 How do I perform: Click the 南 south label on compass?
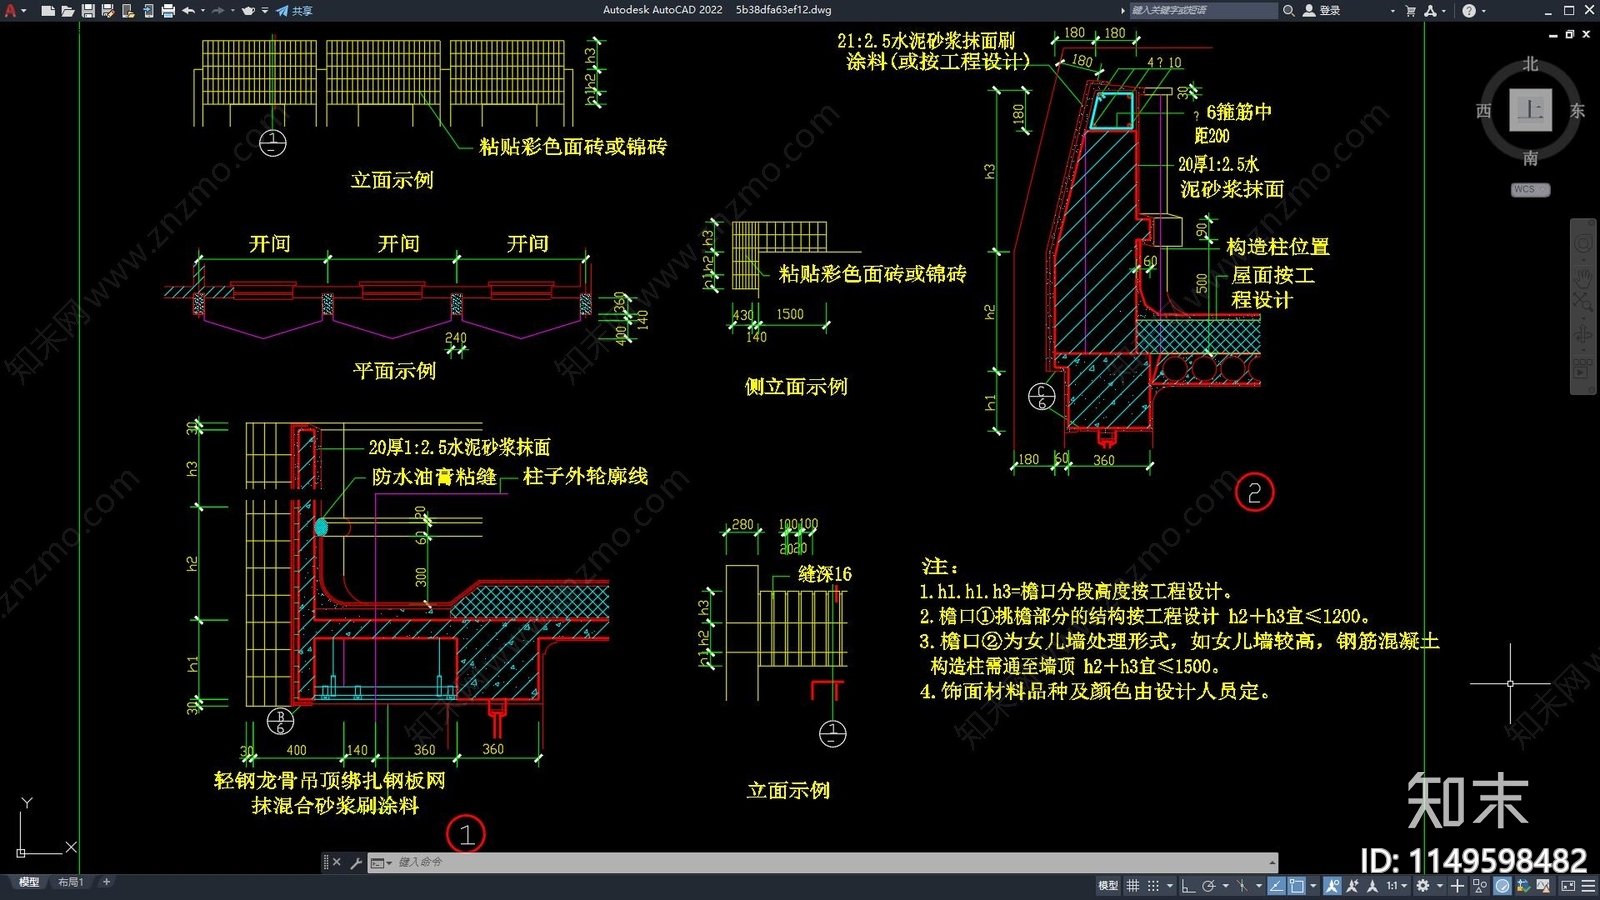[1530, 158]
